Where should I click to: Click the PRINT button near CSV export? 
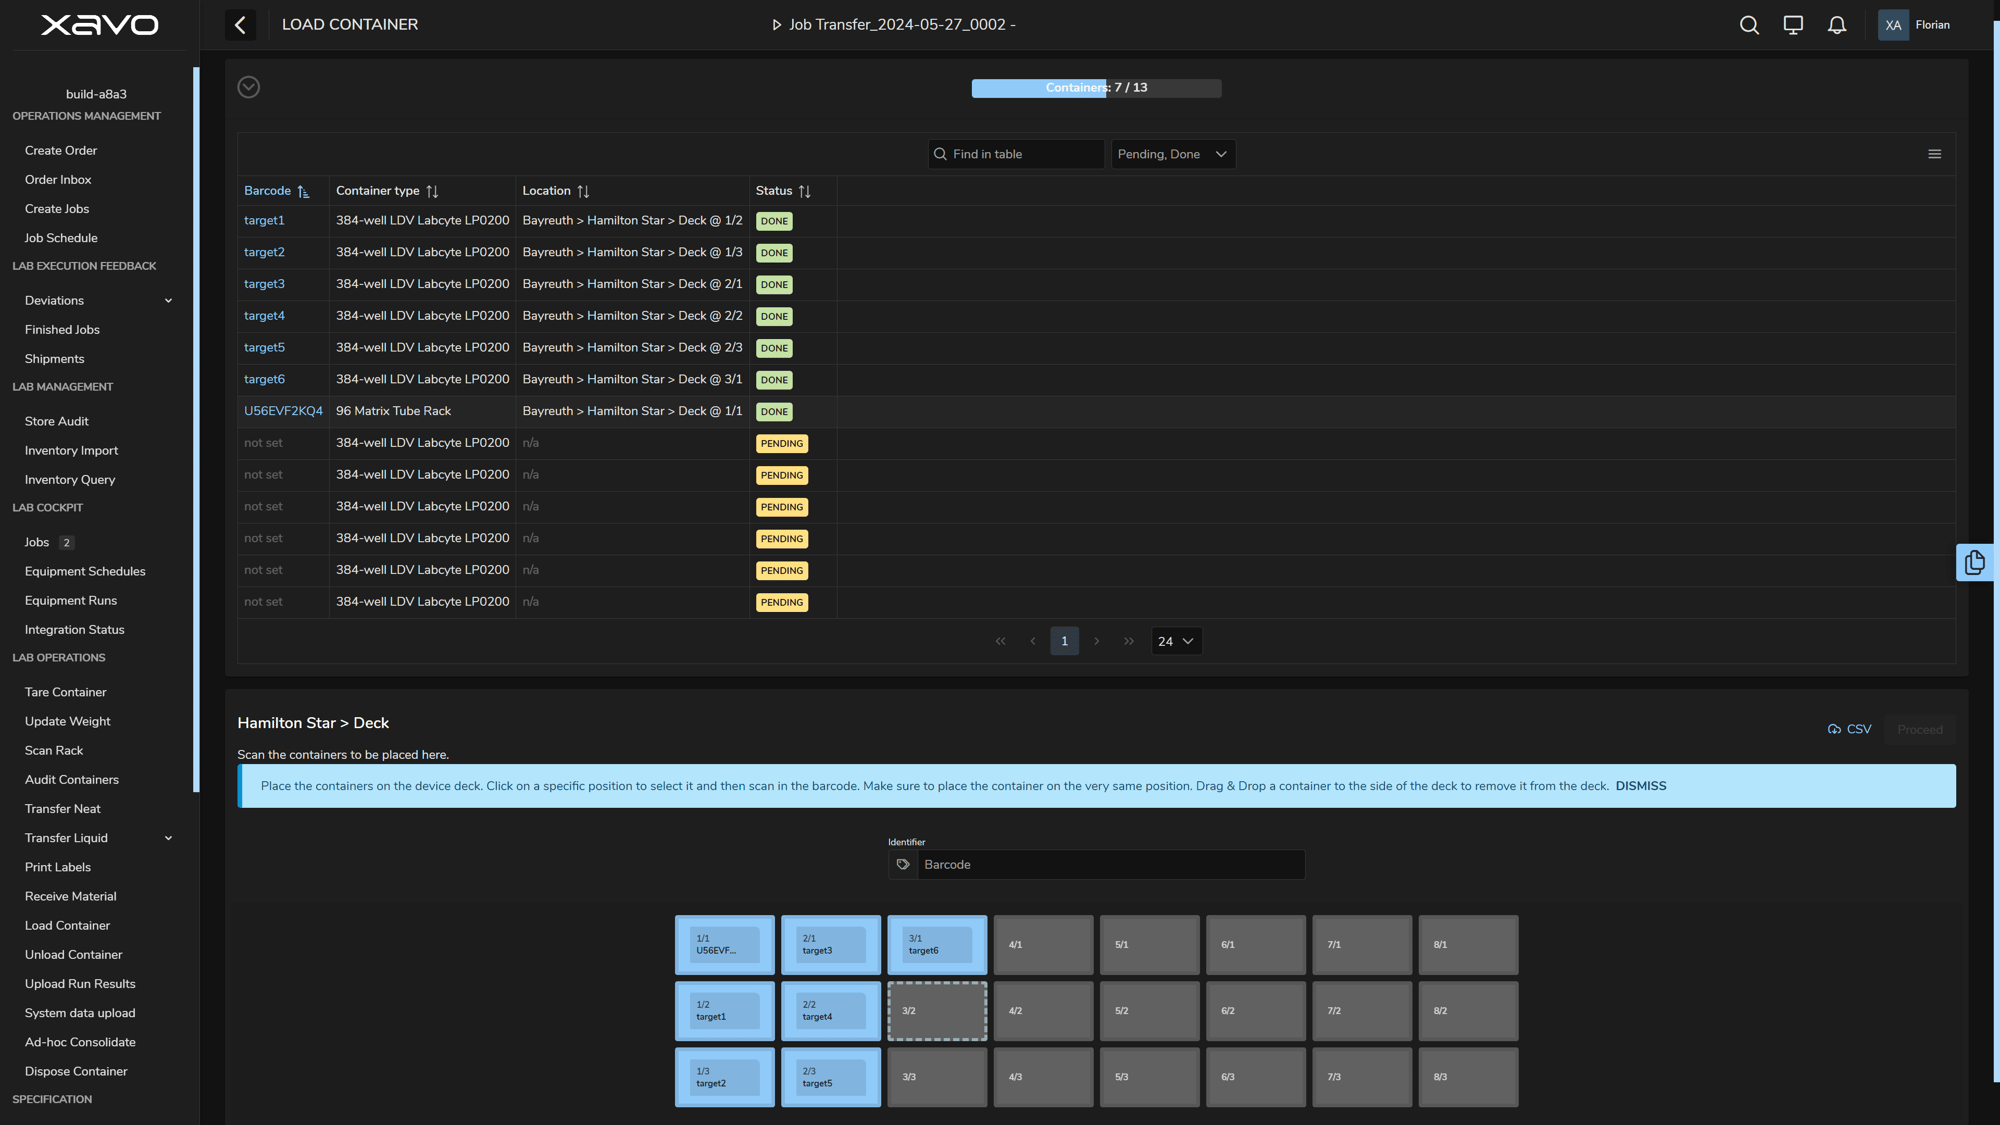click(x=1919, y=728)
